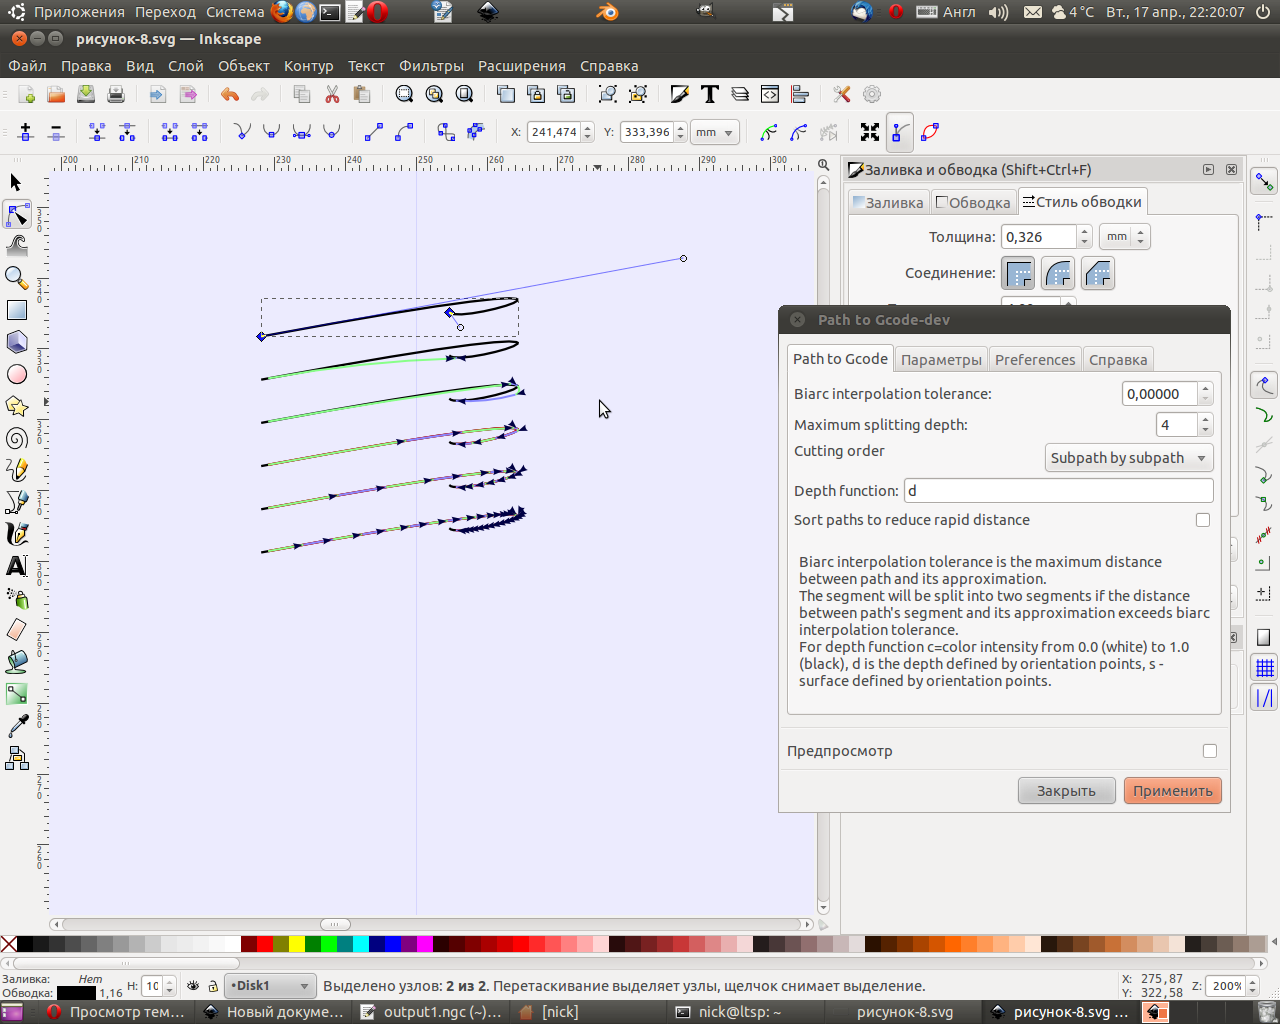This screenshot has height=1024, width=1280.
Task: Pick the Rectangle drawing tool
Action: coord(16,310)
